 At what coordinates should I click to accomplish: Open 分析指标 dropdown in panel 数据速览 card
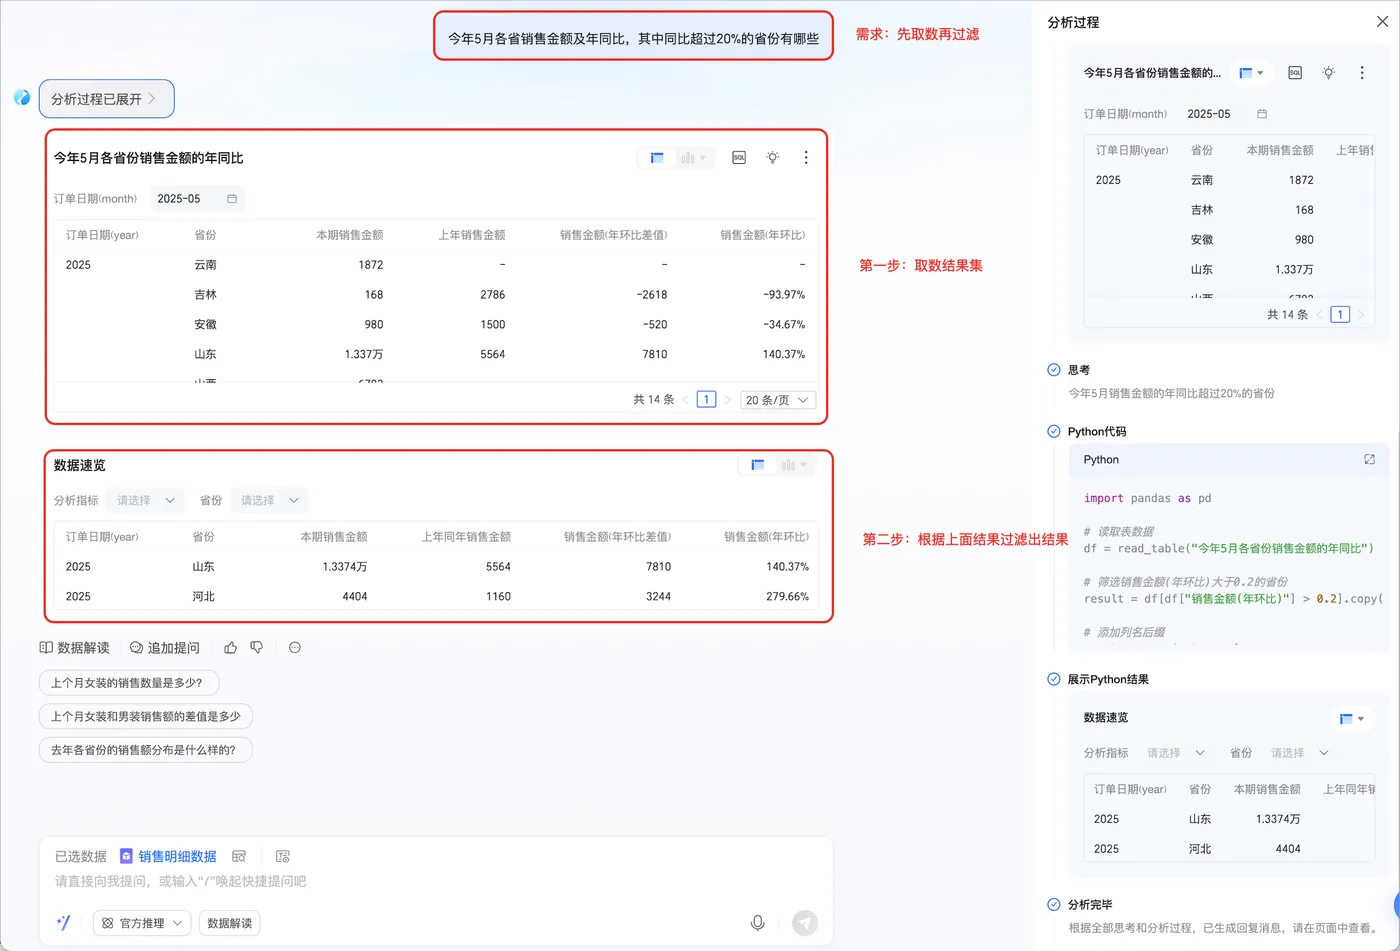pos(1176,753)
